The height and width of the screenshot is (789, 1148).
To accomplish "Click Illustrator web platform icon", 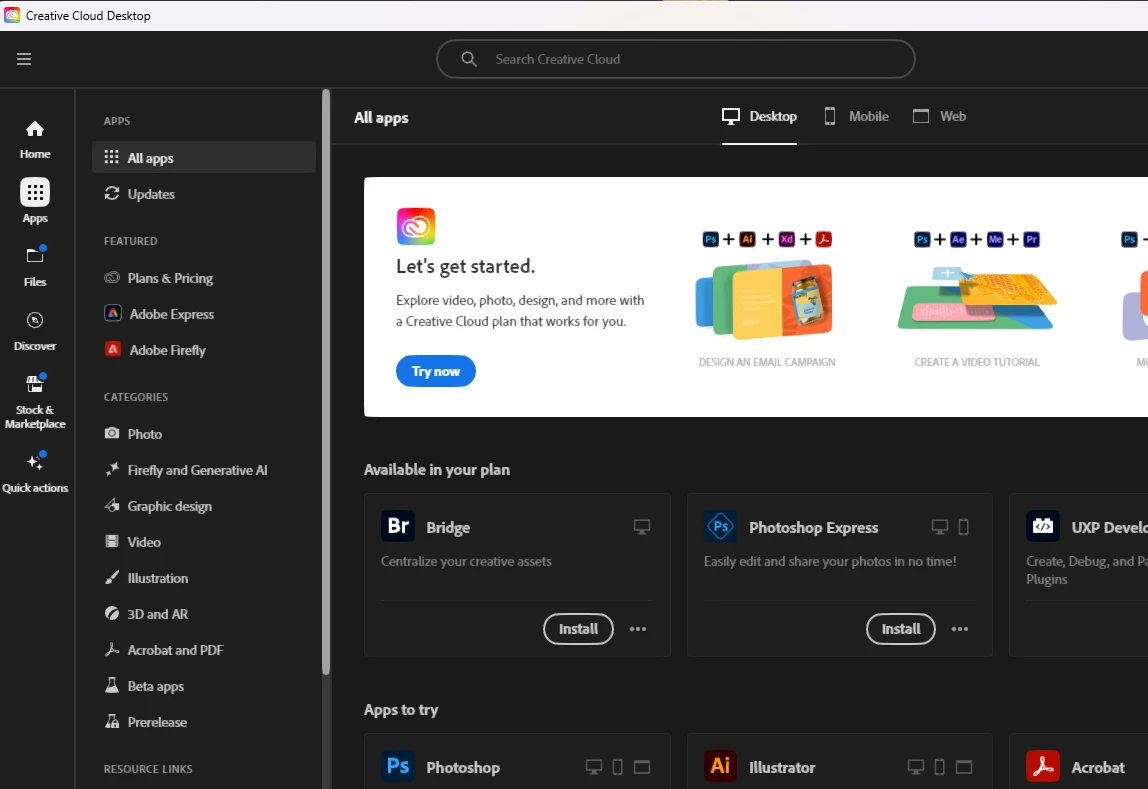I will 964,767.
